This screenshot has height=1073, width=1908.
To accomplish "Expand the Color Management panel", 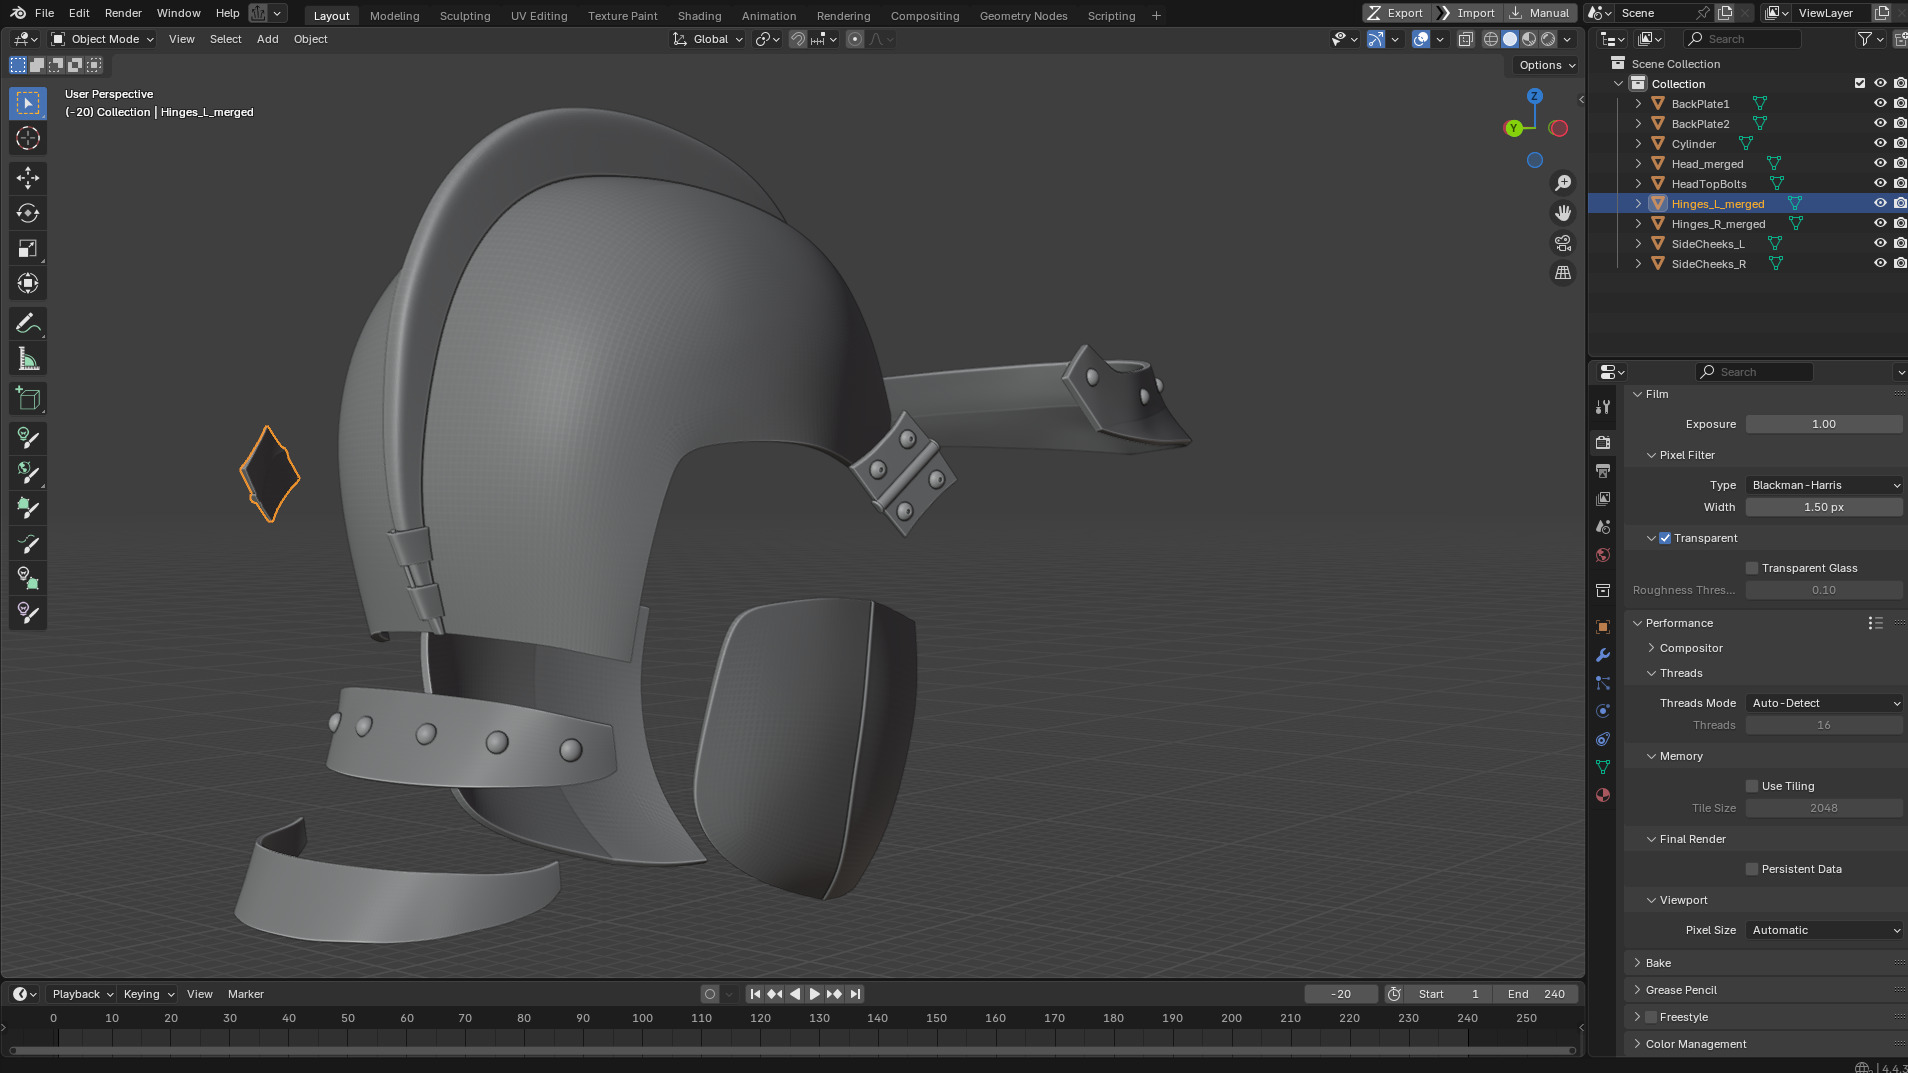I will click(1696, 1044).
